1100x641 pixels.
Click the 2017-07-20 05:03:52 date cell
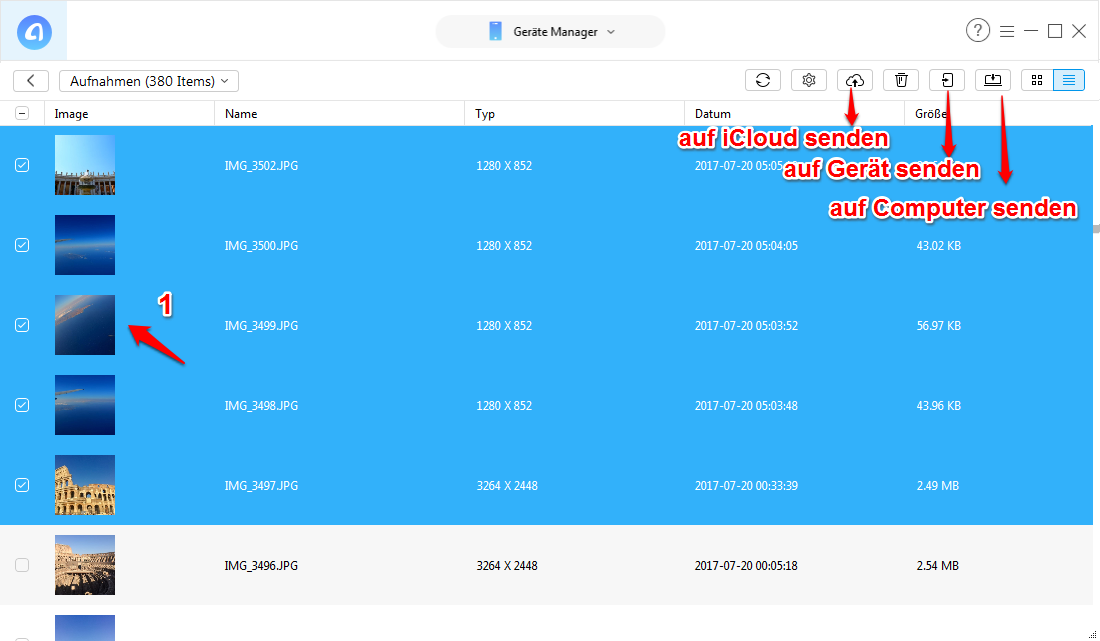coord(746,325)
